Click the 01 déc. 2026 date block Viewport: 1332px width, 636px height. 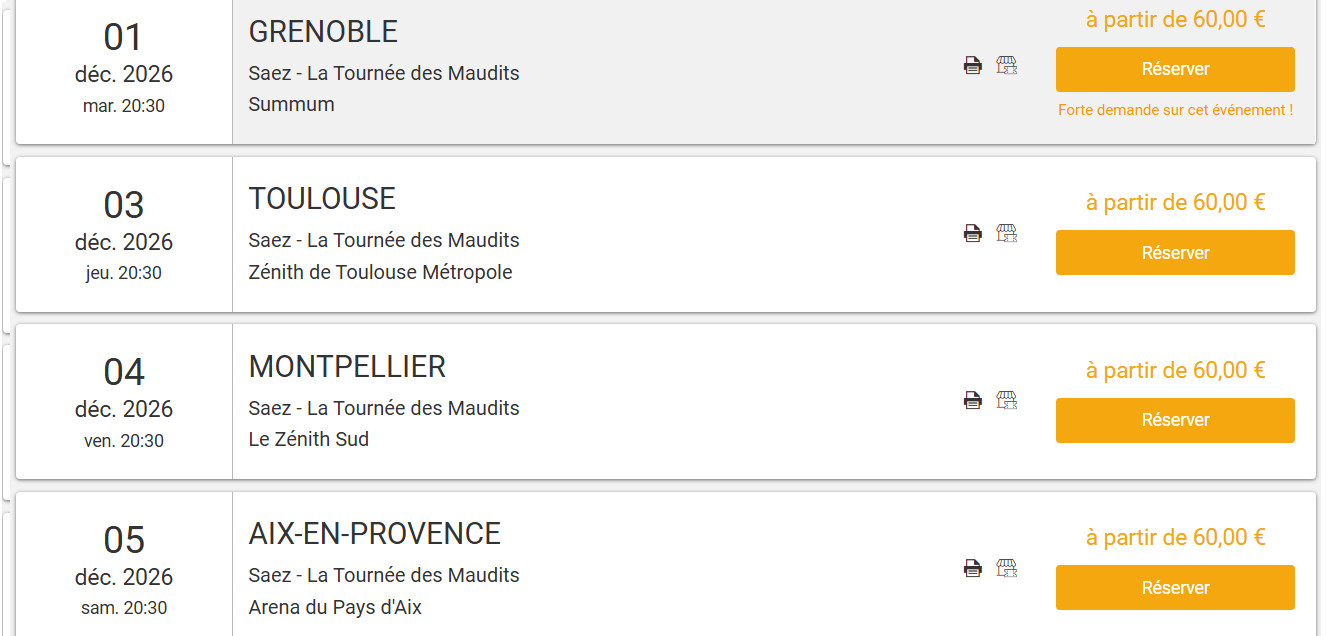[x=124, y=68]
